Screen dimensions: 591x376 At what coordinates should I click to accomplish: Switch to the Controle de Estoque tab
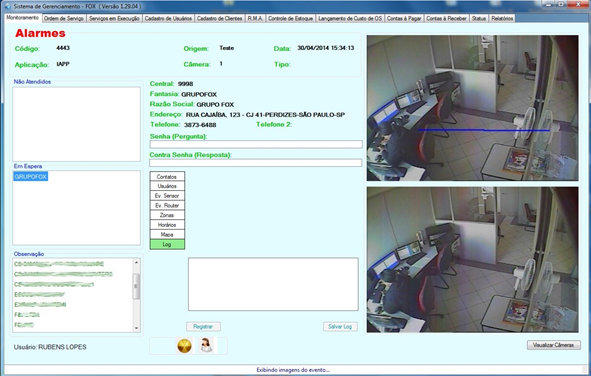[x=291, y=18]
